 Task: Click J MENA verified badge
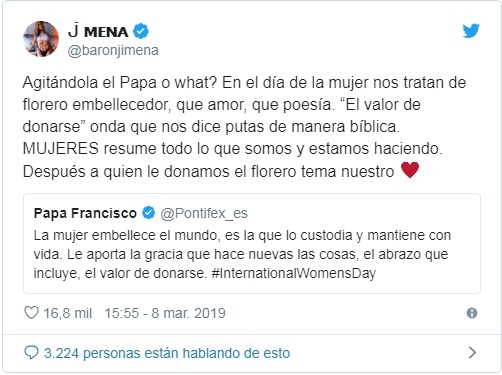141,31
